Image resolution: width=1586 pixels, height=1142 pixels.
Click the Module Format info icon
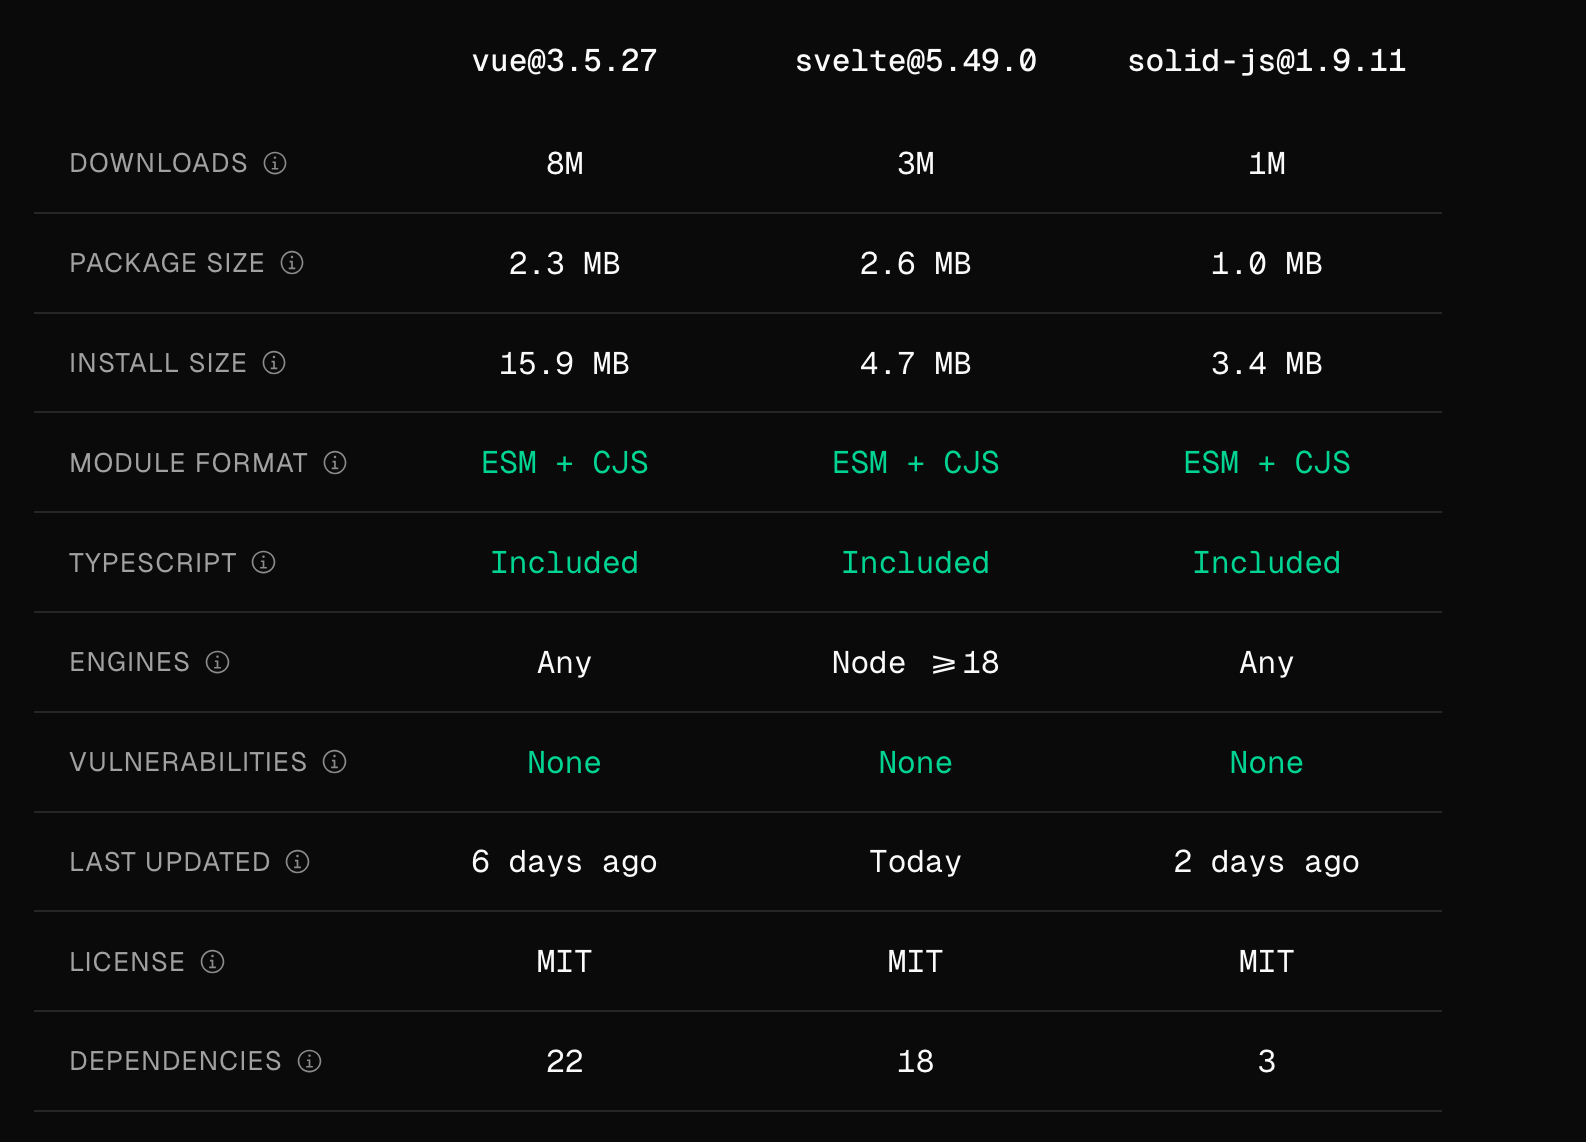(335, 463)
